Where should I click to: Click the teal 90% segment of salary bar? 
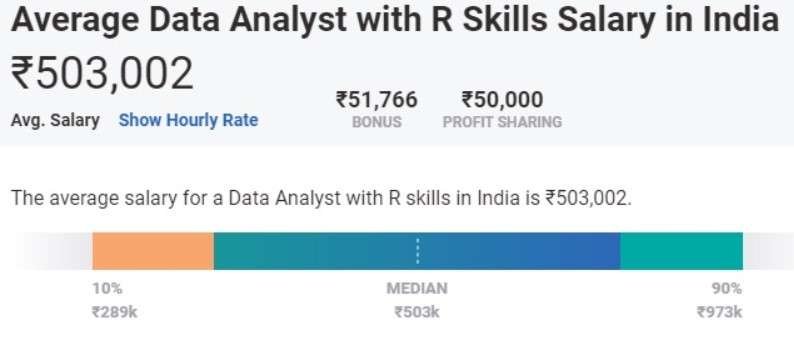(x=682, y=251)
